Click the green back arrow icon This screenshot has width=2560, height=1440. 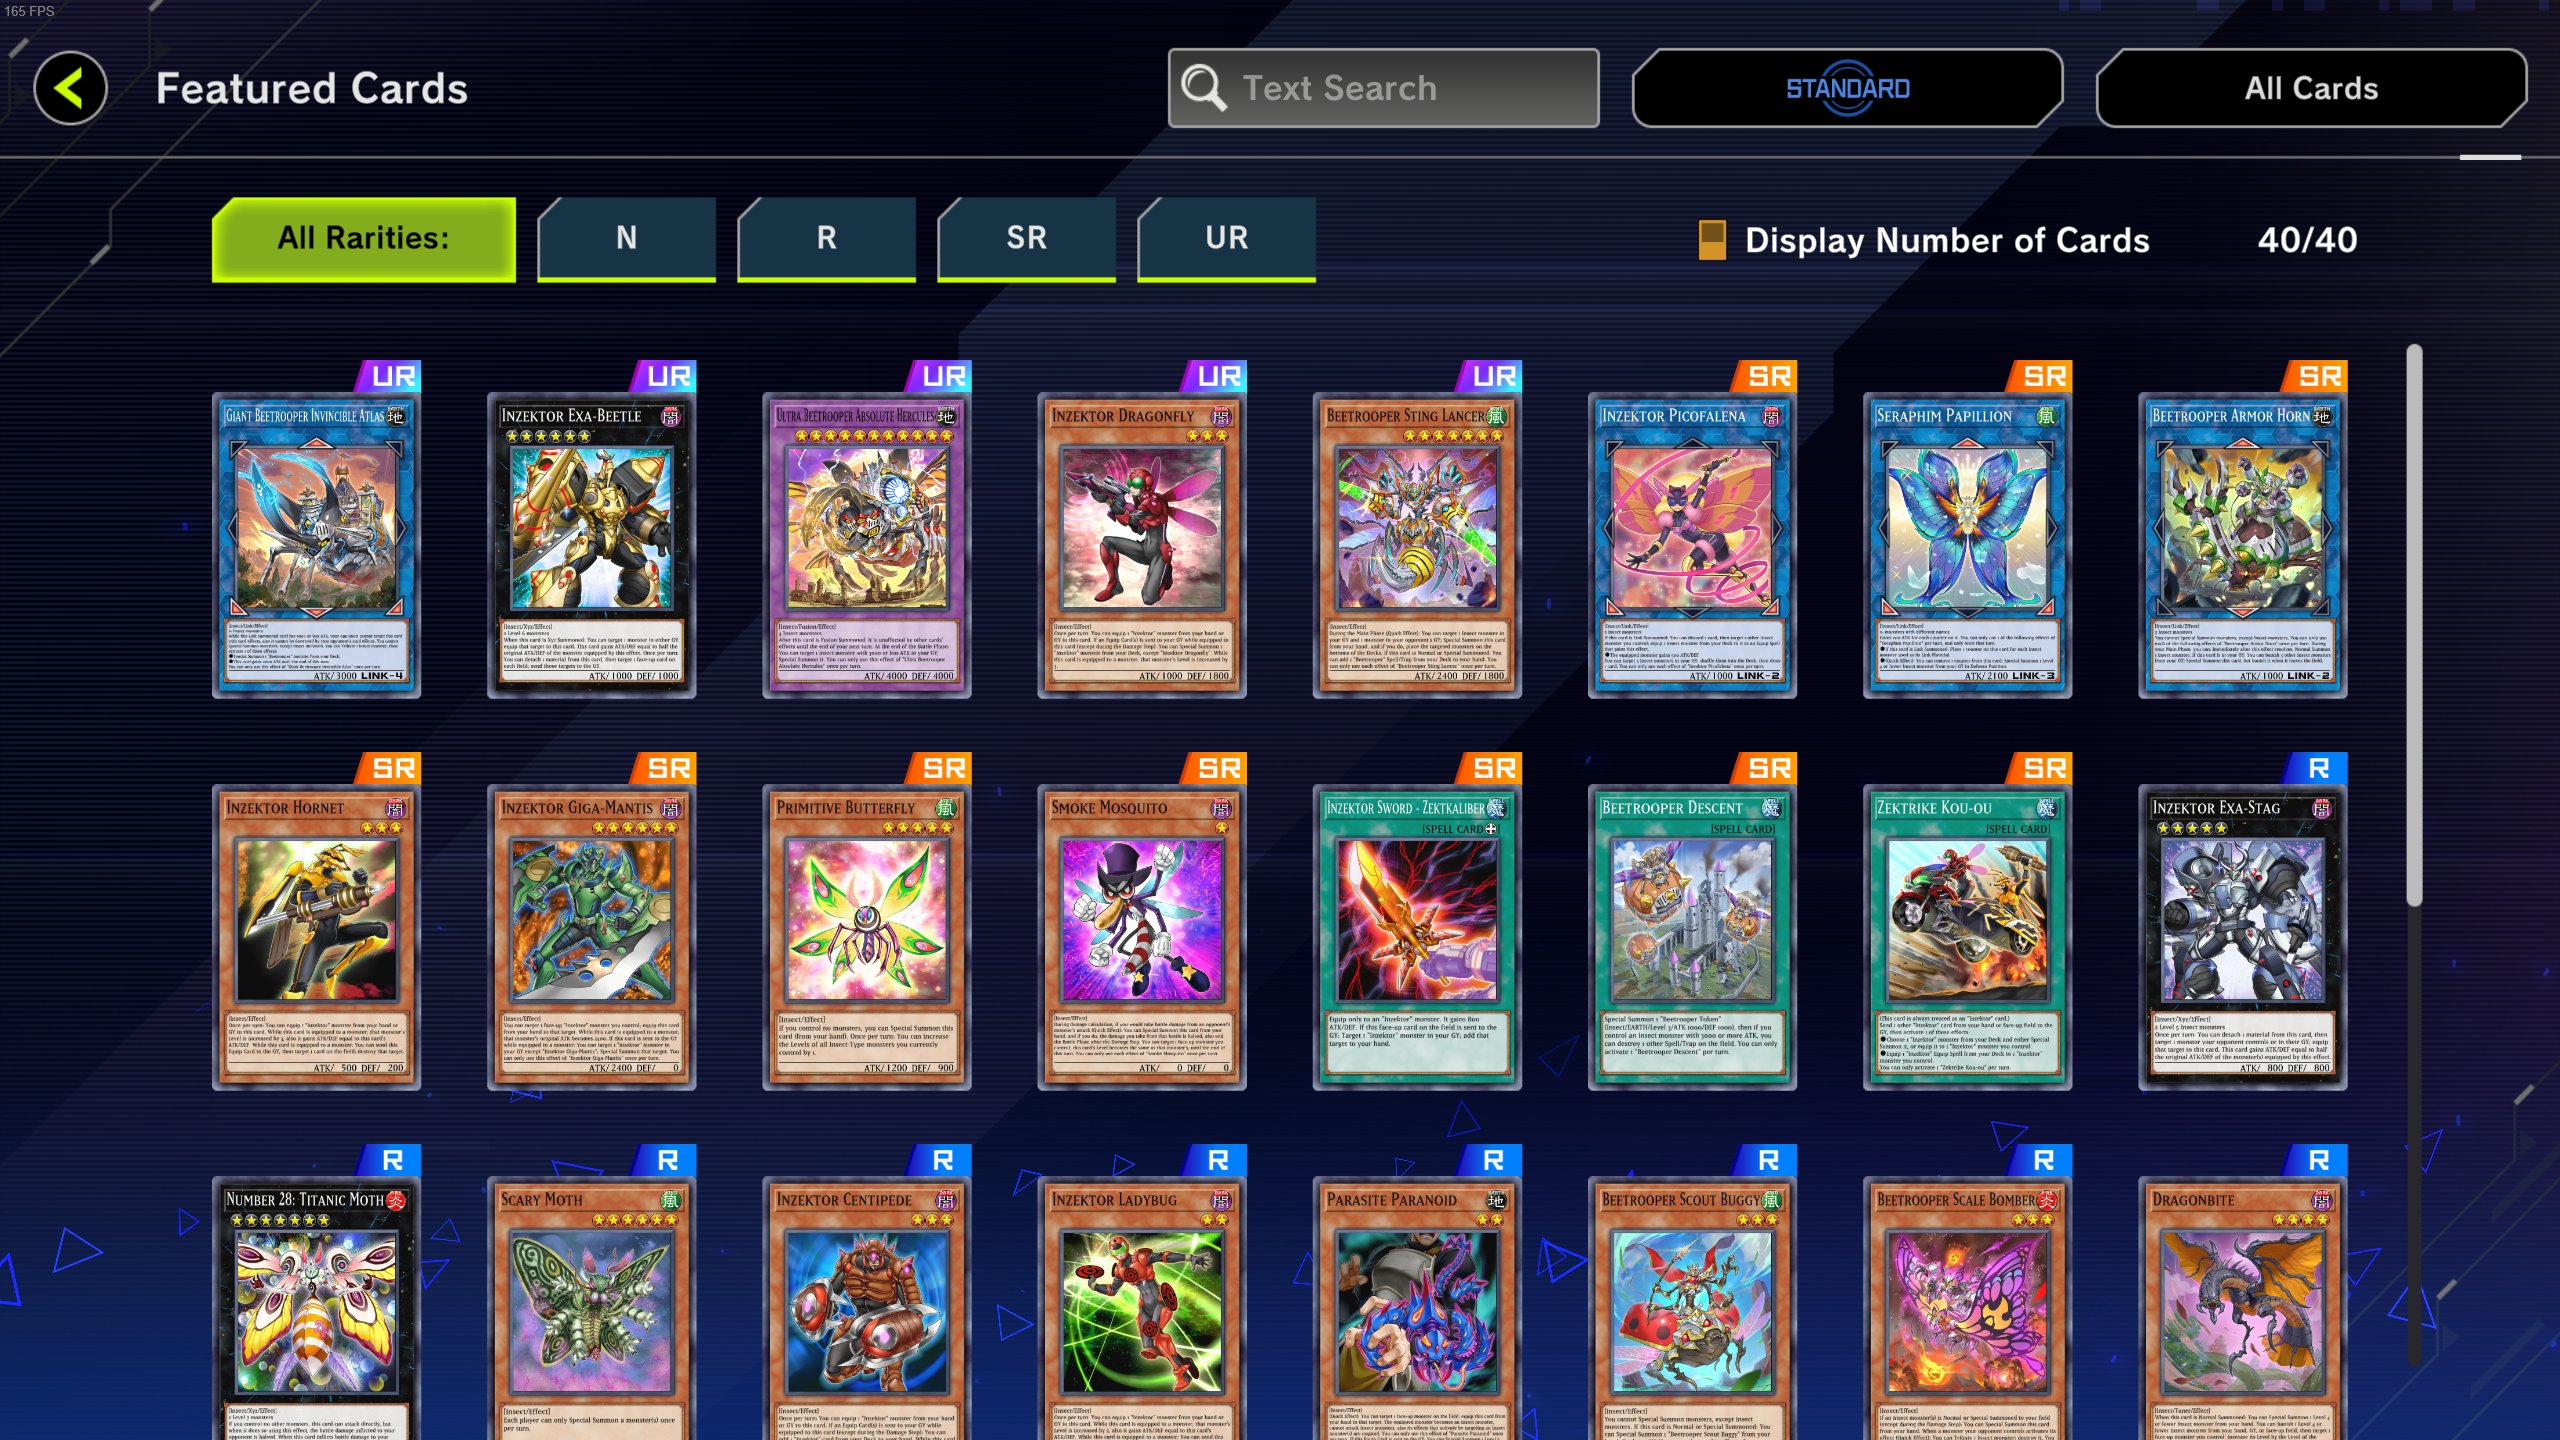point(70,88)
